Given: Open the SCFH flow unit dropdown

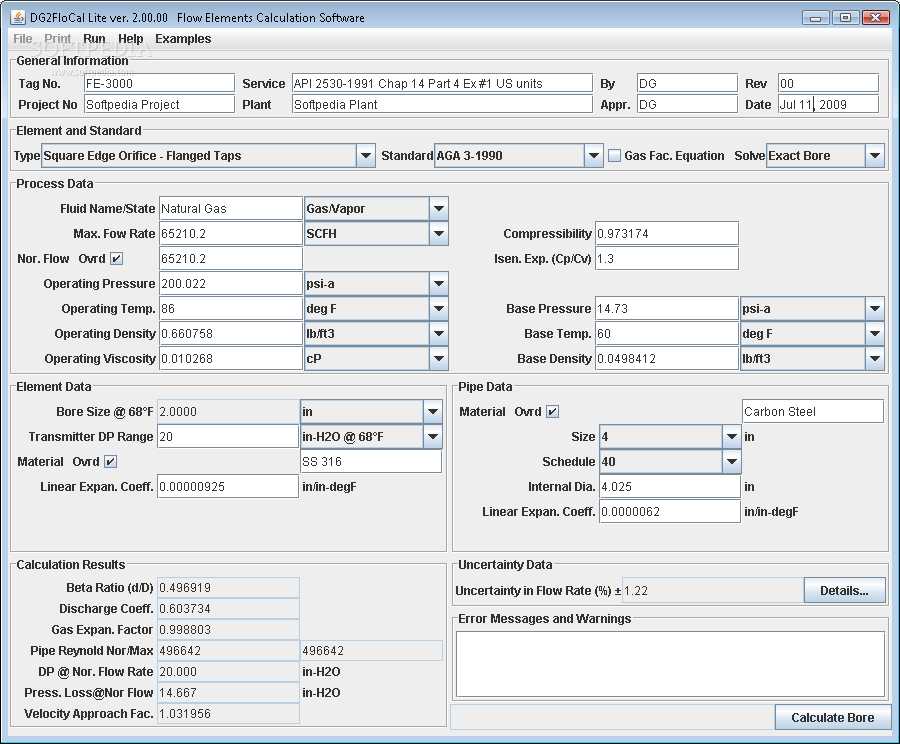Looking at the screenshot, I should point(439,234).
